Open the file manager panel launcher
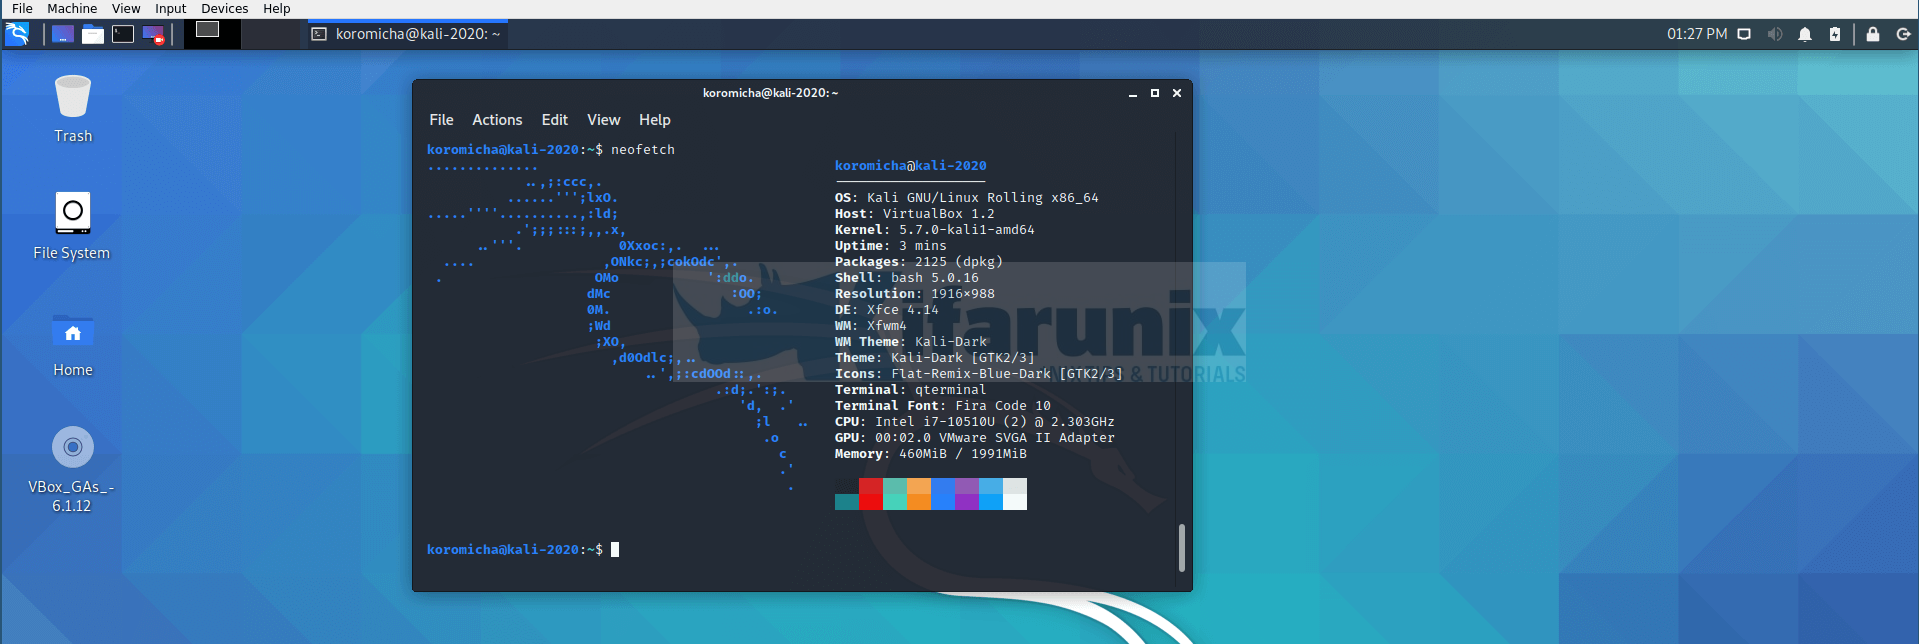Viewport: 1919px width, 644px height. (93, 34)
